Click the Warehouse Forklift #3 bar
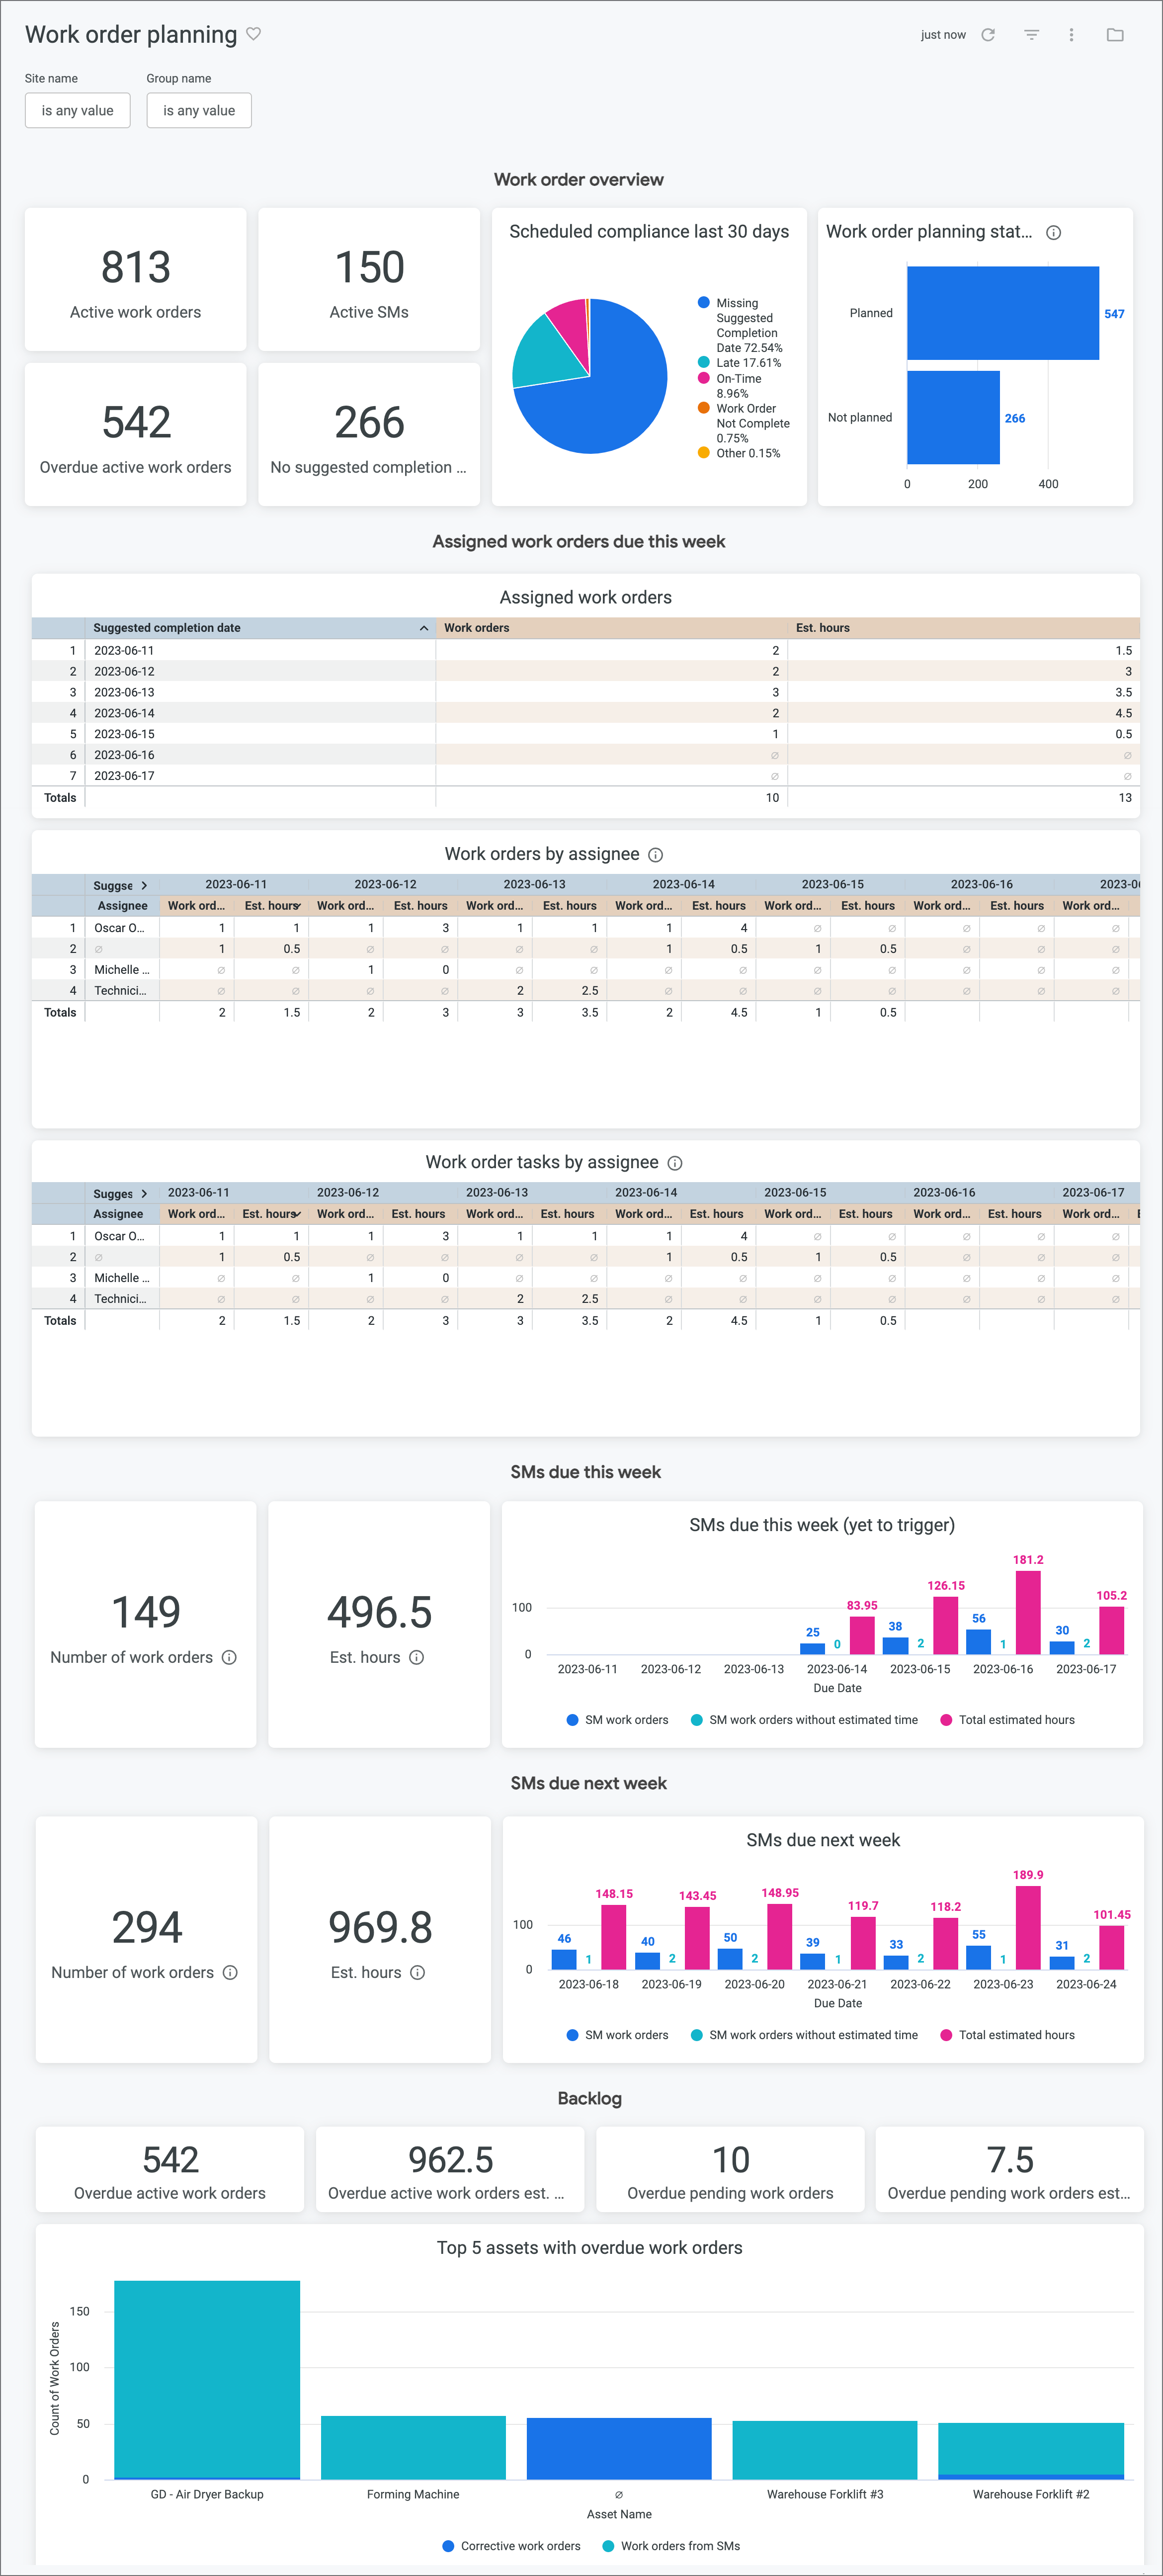 tap(825, 2450)
